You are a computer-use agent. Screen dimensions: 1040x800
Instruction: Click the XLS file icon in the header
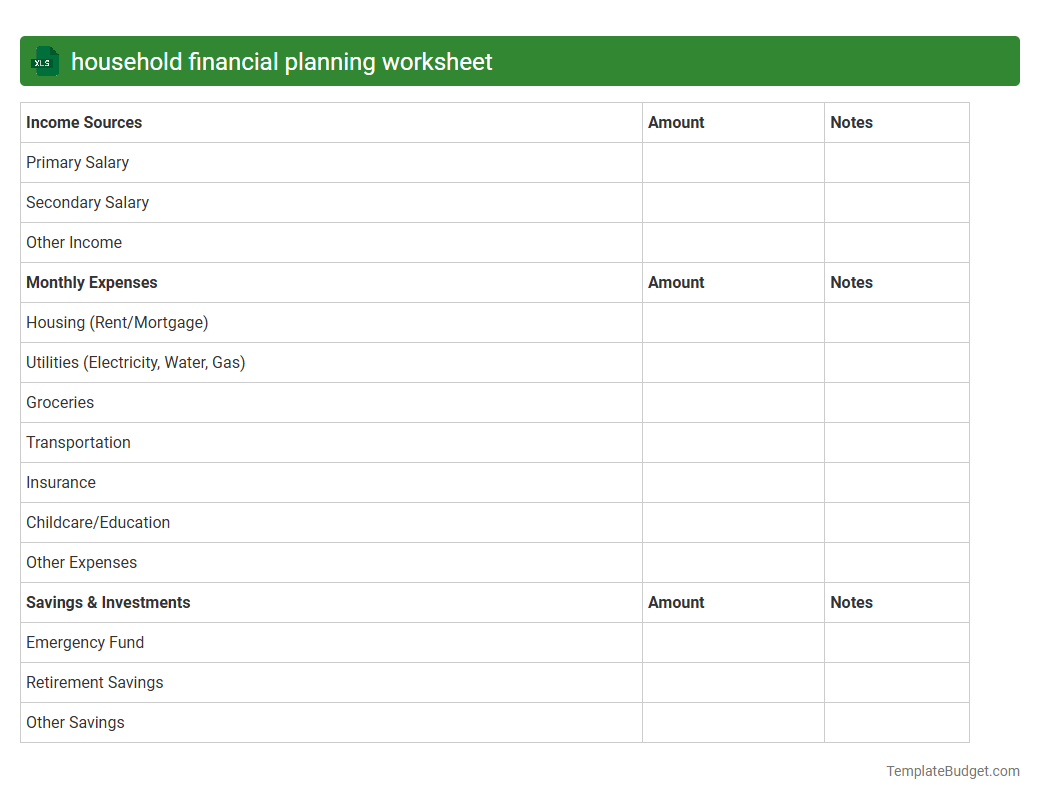(44, 61)
